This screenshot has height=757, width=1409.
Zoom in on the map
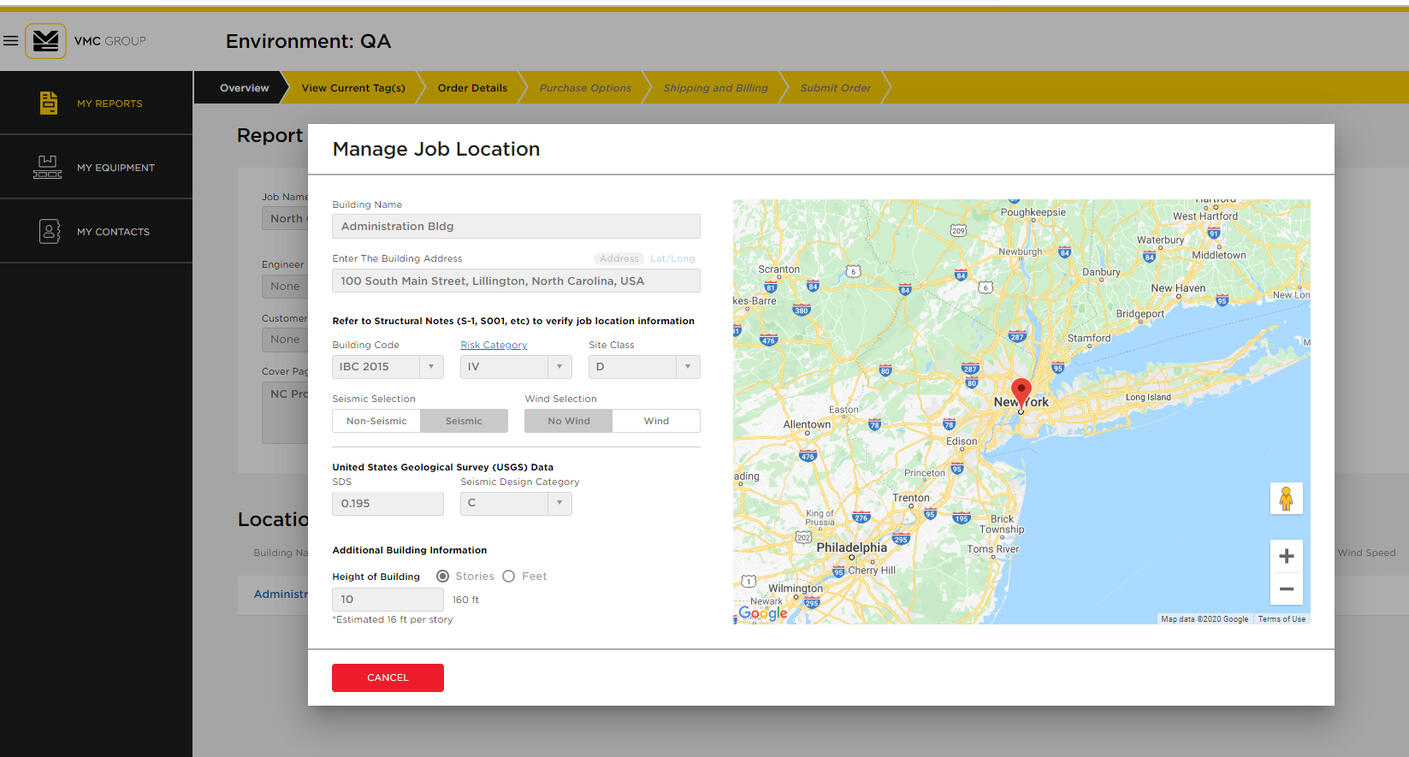pos(1286,556)
